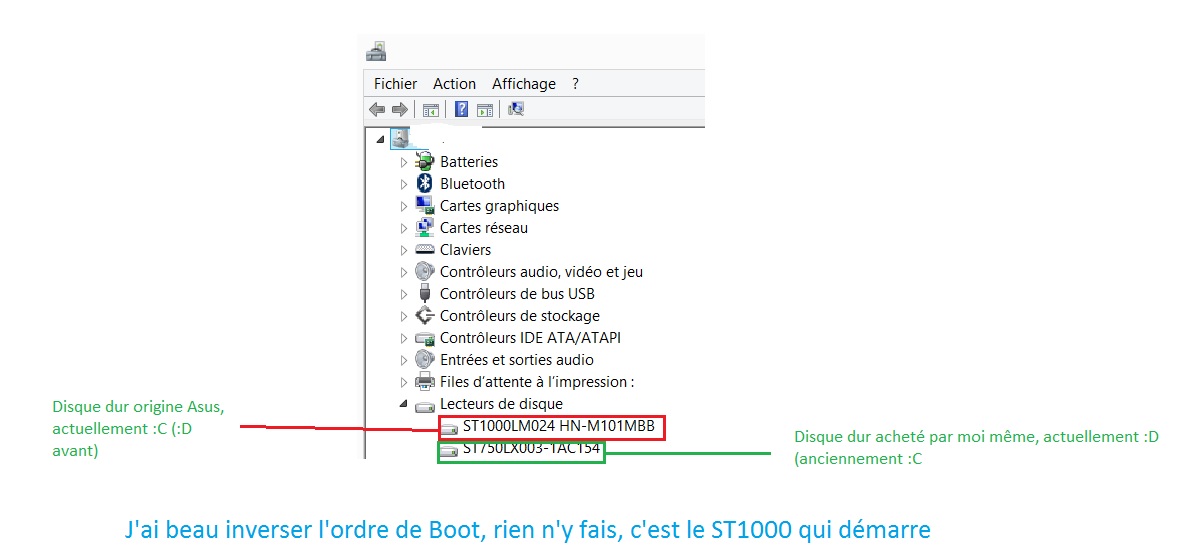Image resolution: width=1188 pixels, height=547 pixels.
Task: Open the Affichage menu
Action: pos(524,84)
